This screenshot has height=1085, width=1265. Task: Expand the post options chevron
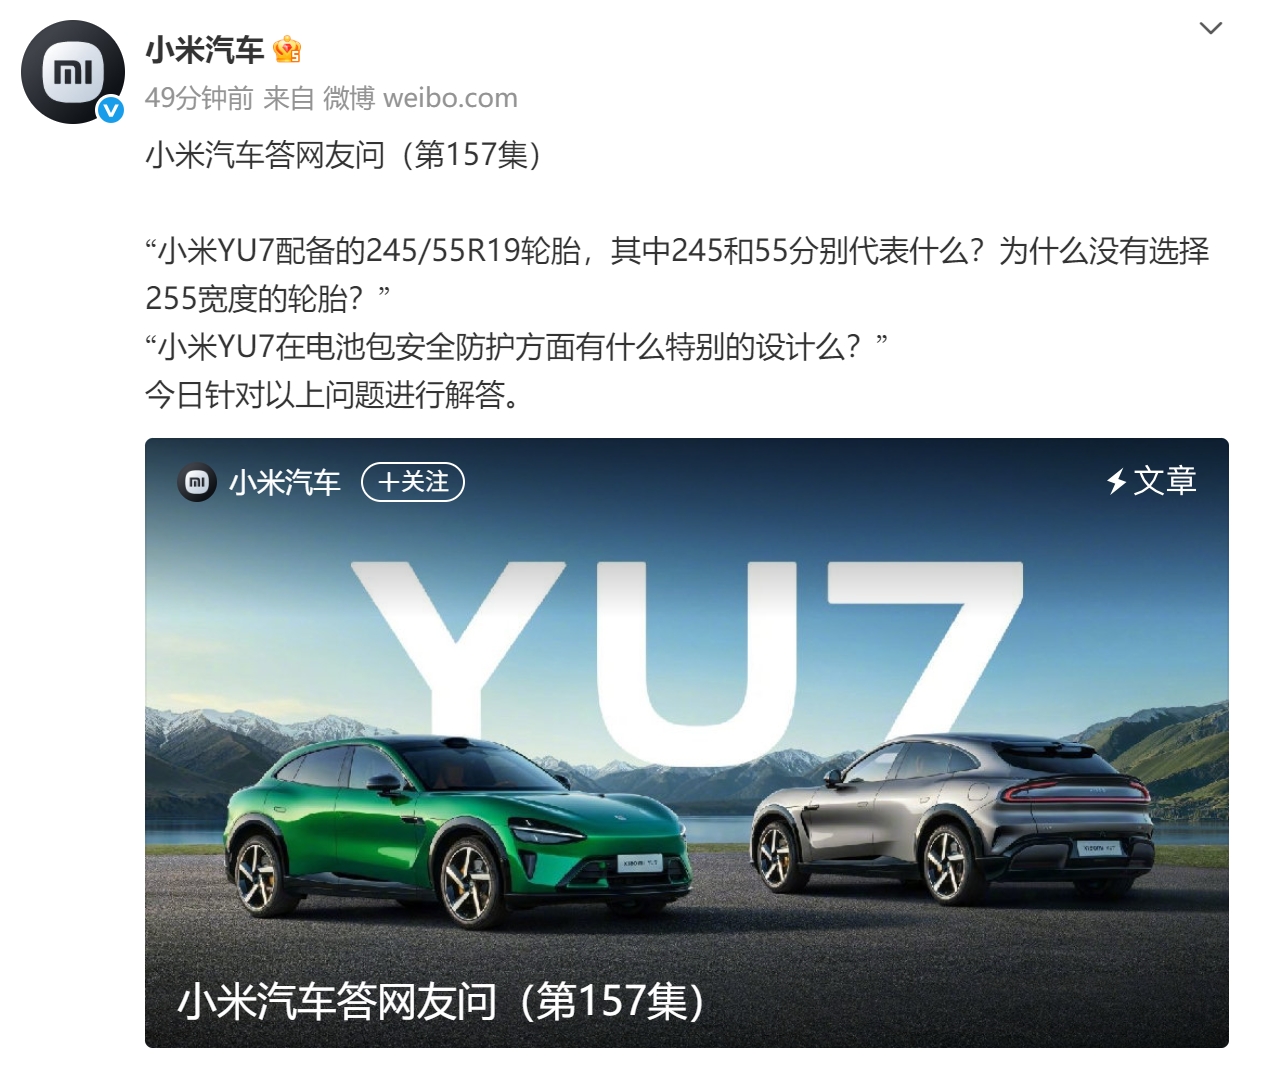click(1210, 28)
